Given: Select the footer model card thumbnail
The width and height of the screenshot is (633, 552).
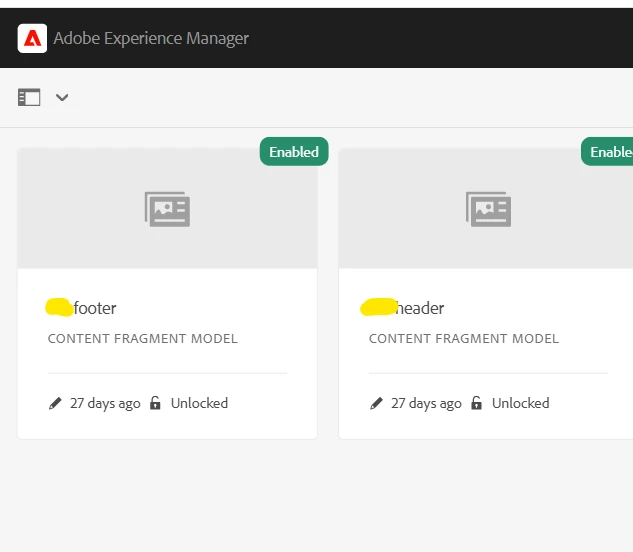Looking at the screenshot, I should click(x=167, y=208).
